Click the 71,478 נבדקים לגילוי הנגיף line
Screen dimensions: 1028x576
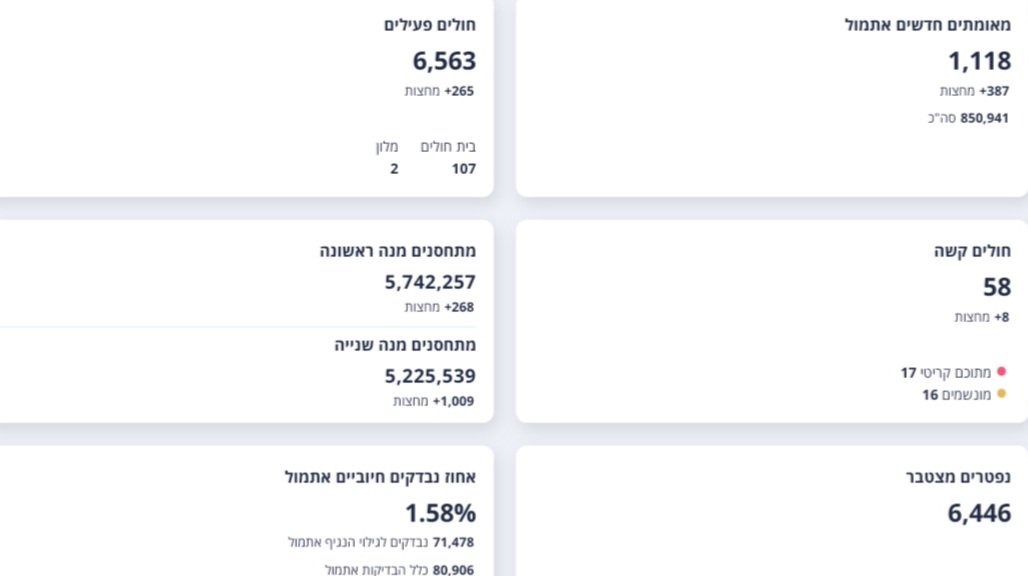pos(381,542)
